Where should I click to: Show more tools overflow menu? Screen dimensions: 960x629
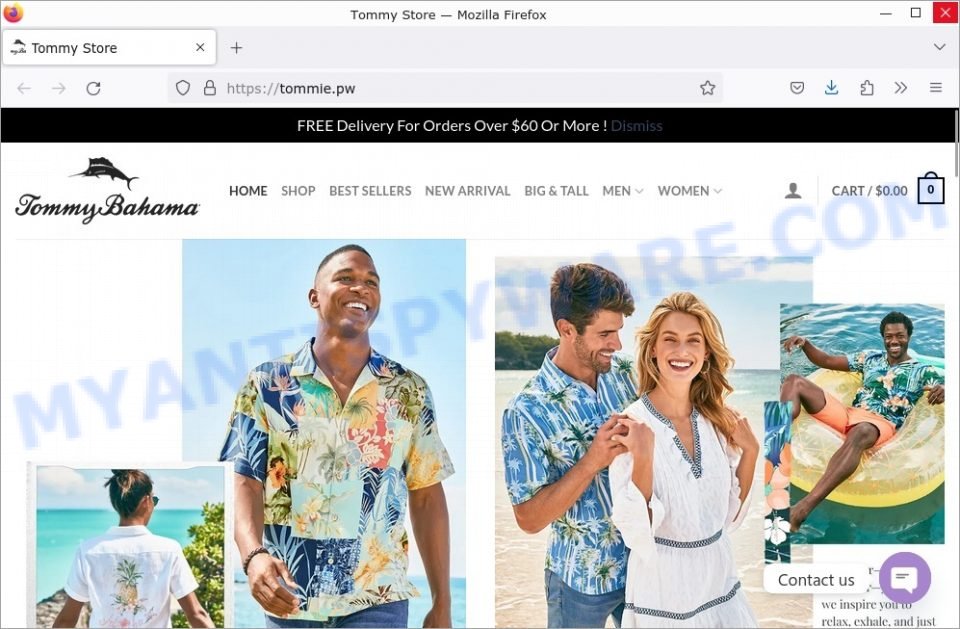point(900,88)
